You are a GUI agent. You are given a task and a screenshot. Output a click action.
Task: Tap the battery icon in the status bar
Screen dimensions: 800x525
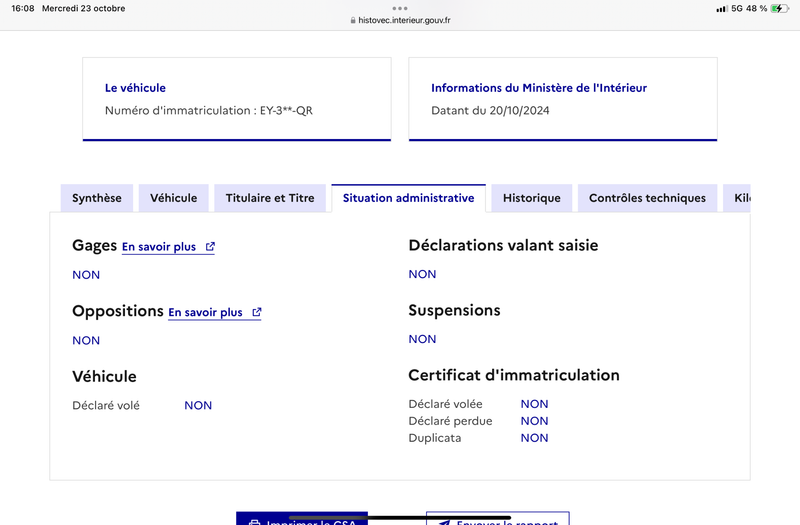(780, 8)
